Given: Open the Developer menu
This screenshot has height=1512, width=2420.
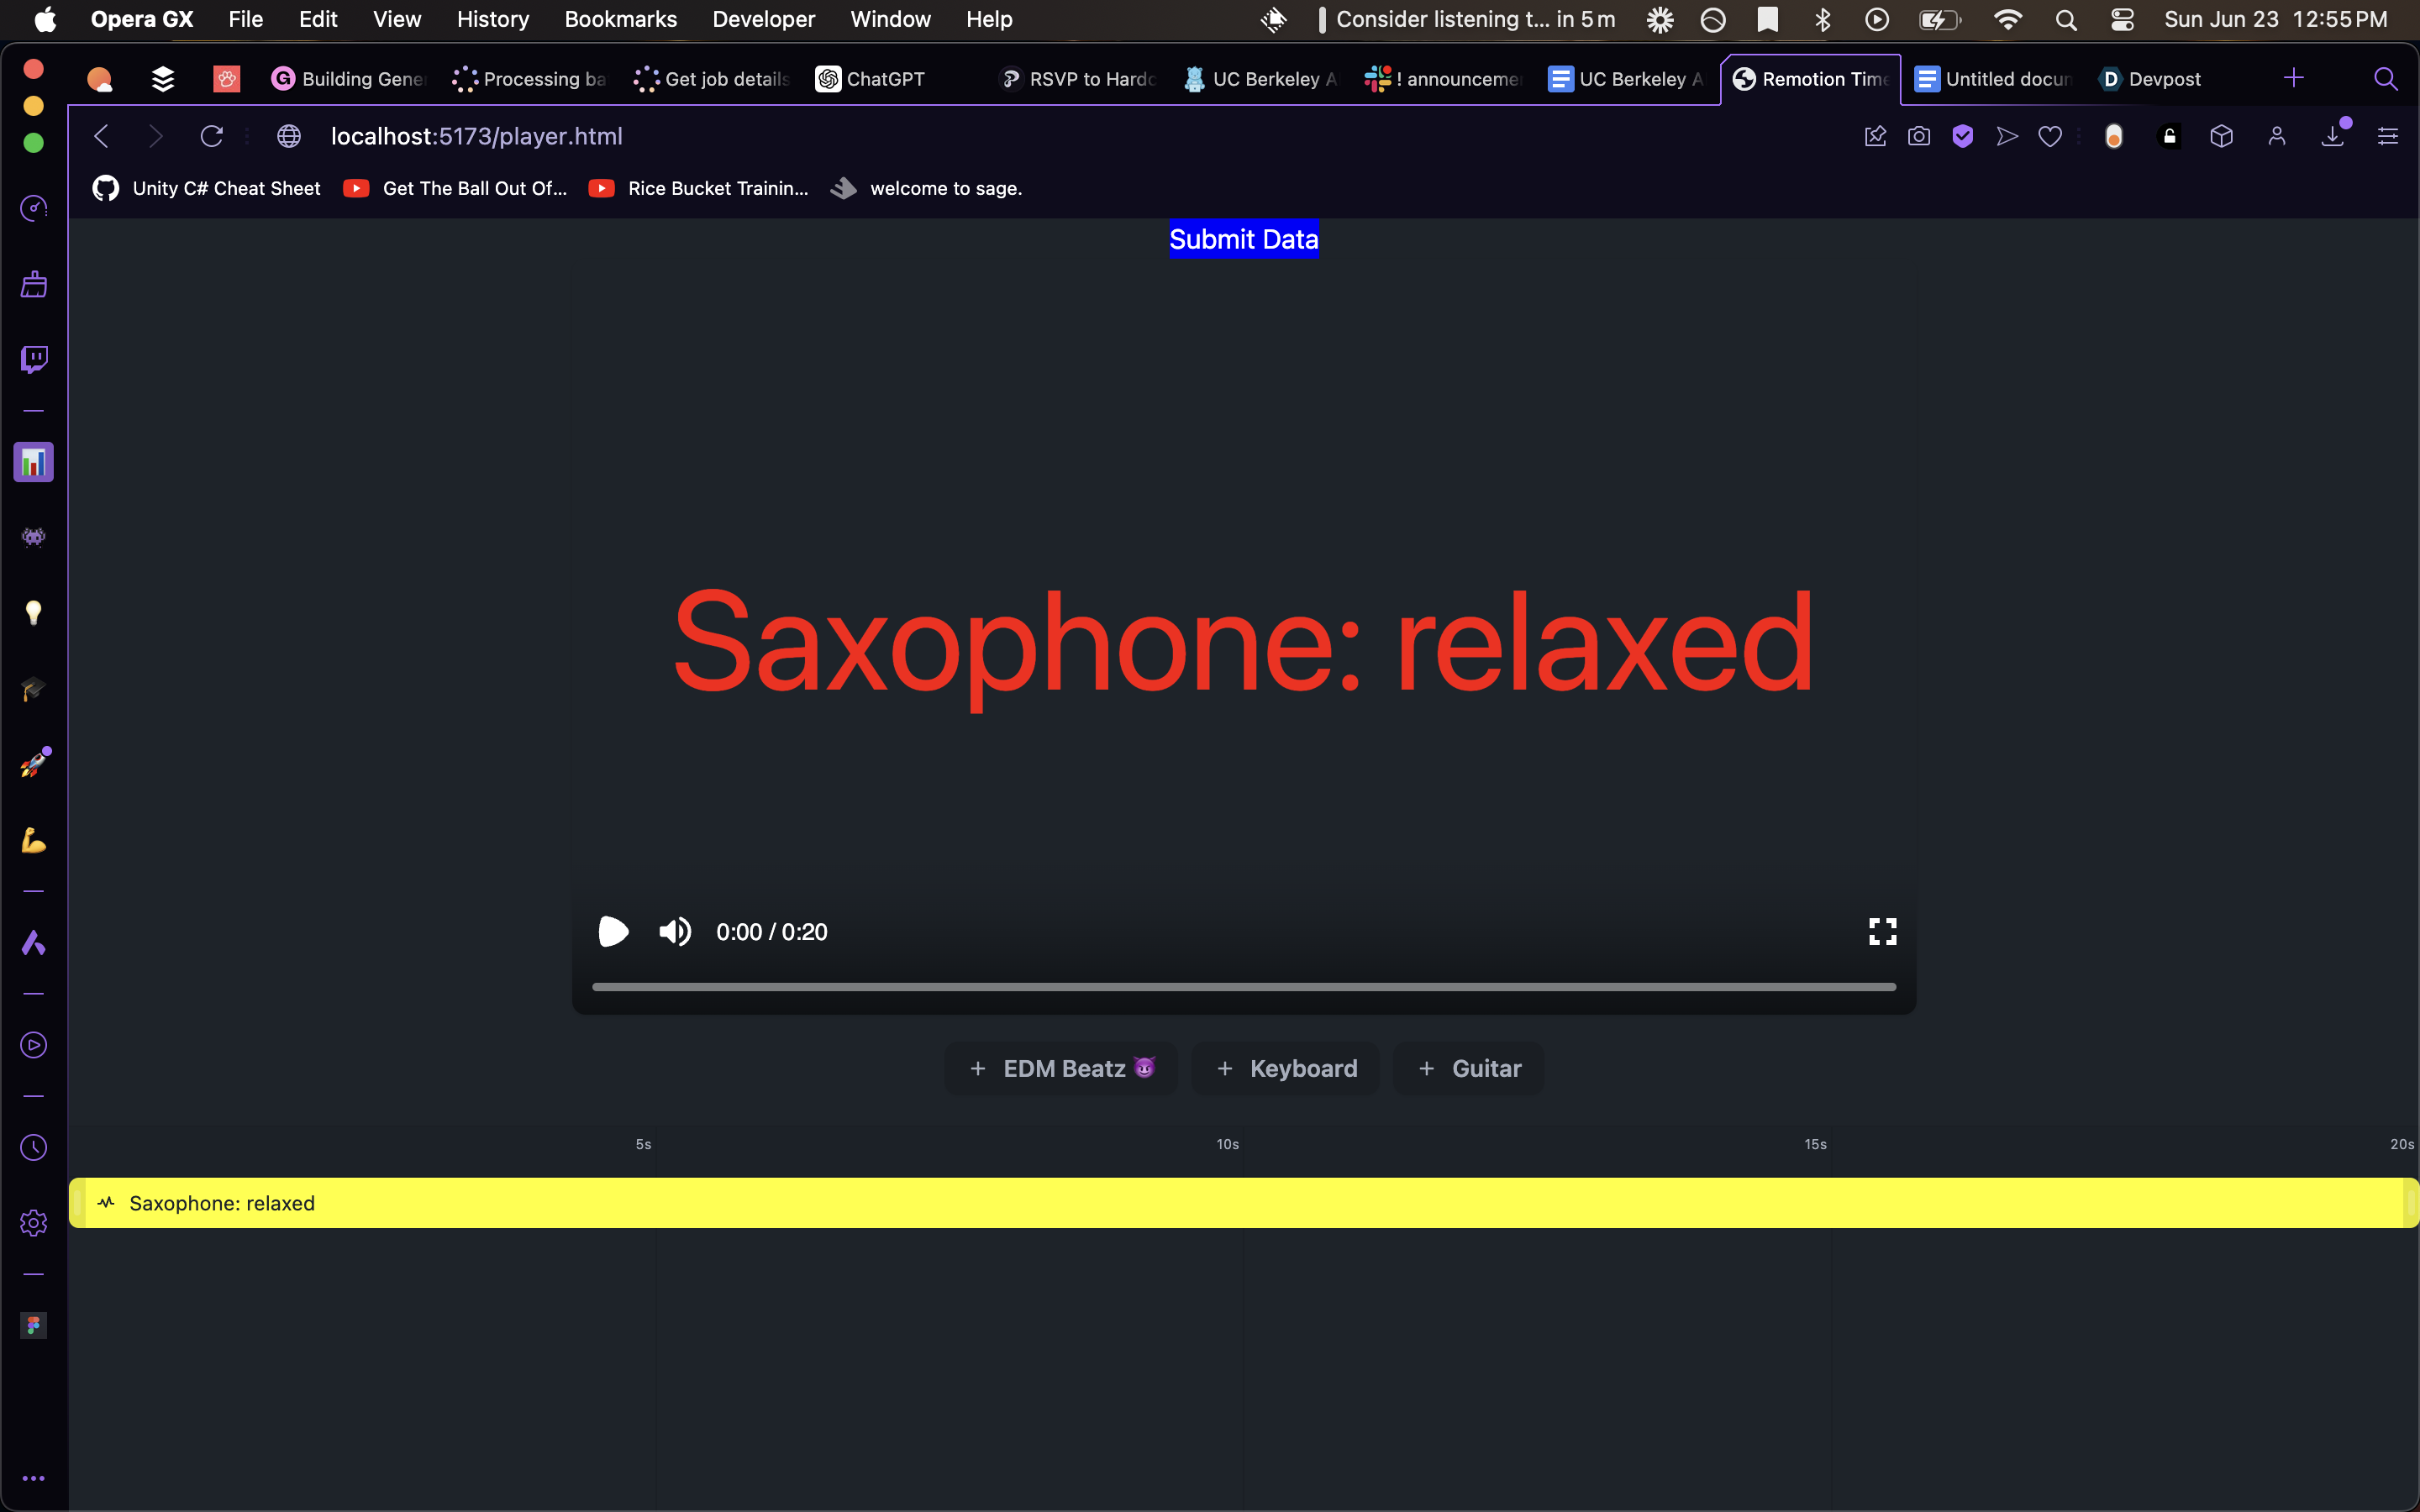Looking at the screenshot, I should (763, 19).
